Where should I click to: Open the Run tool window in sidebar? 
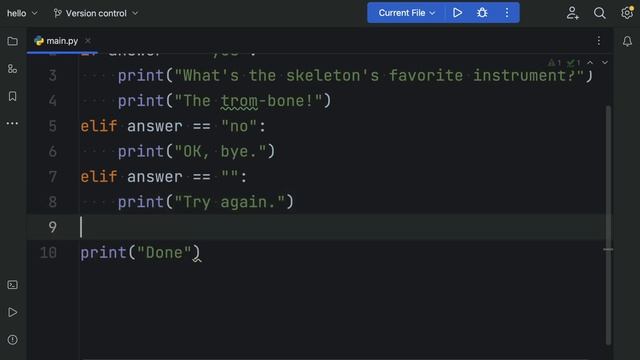pyautogui.click(x=12, y=312)
